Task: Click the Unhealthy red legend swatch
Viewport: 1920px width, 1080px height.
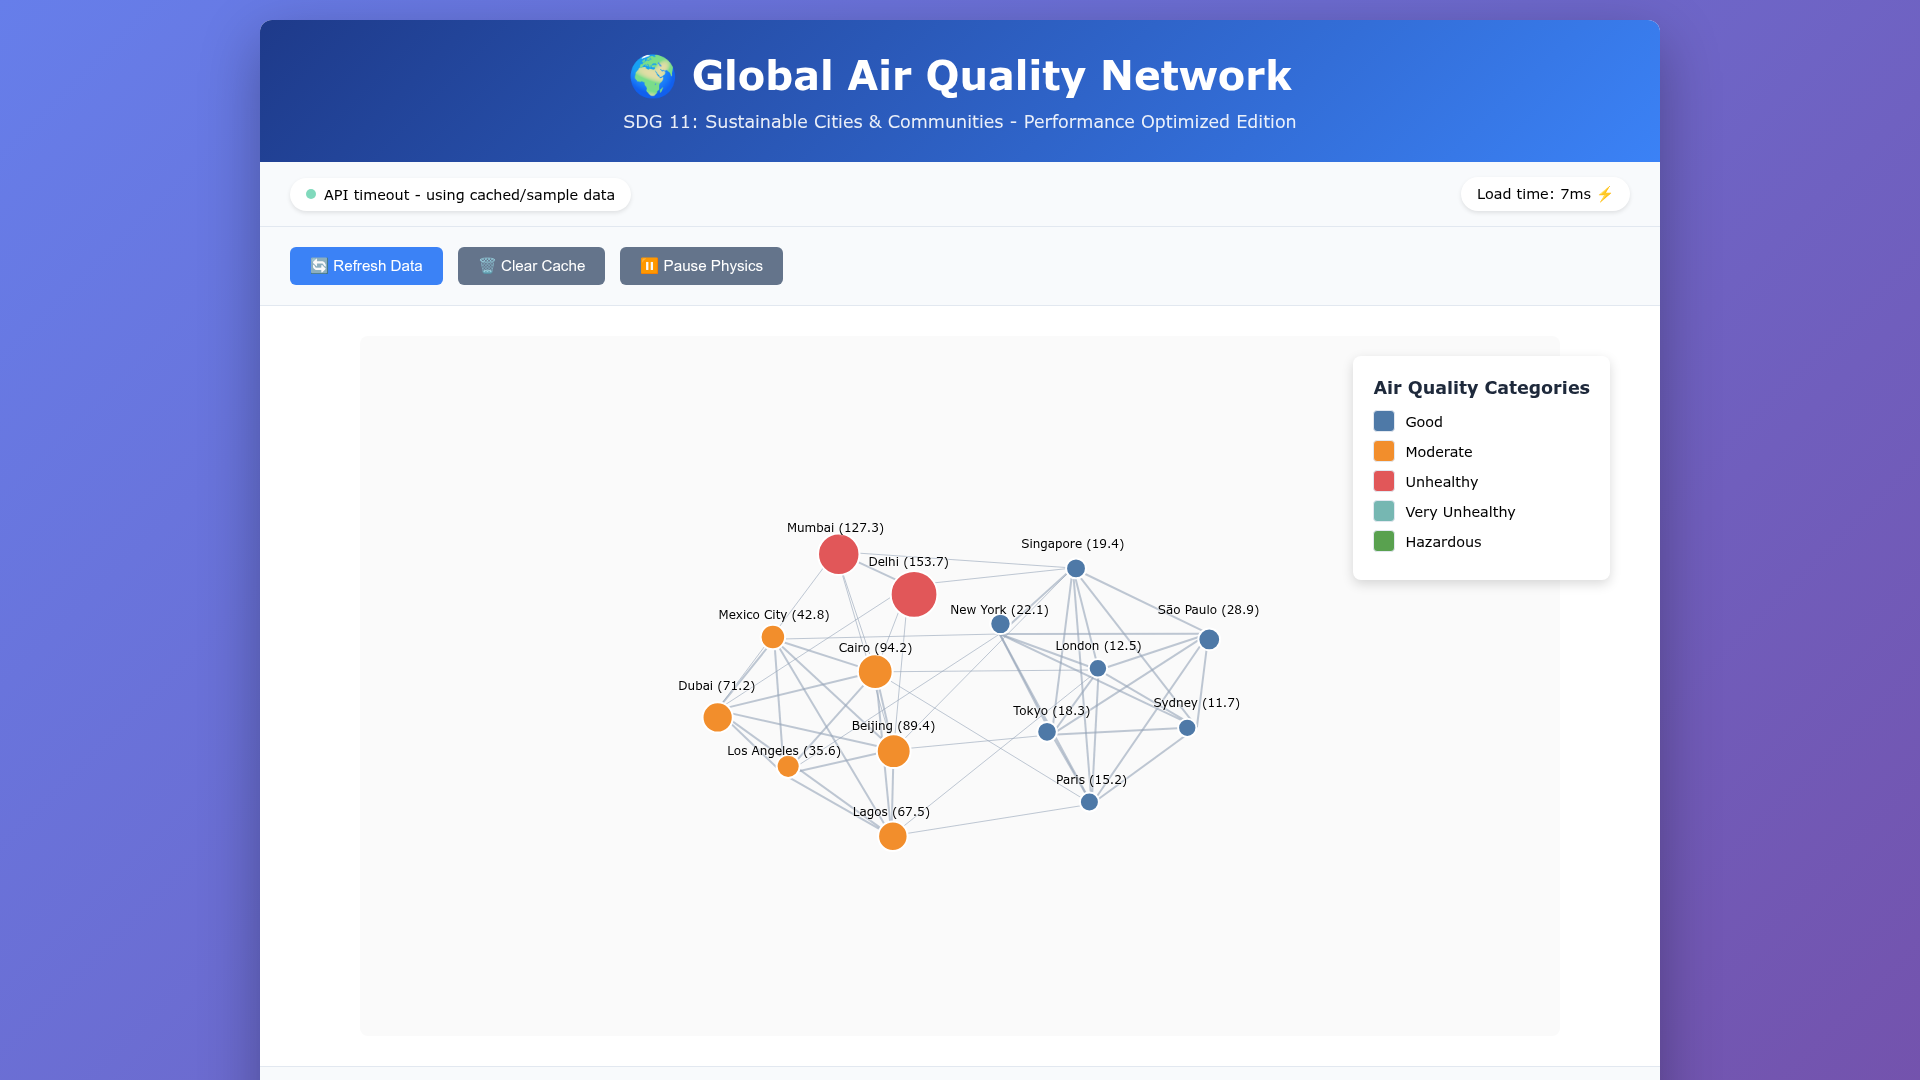Action: click(1384, 482)
